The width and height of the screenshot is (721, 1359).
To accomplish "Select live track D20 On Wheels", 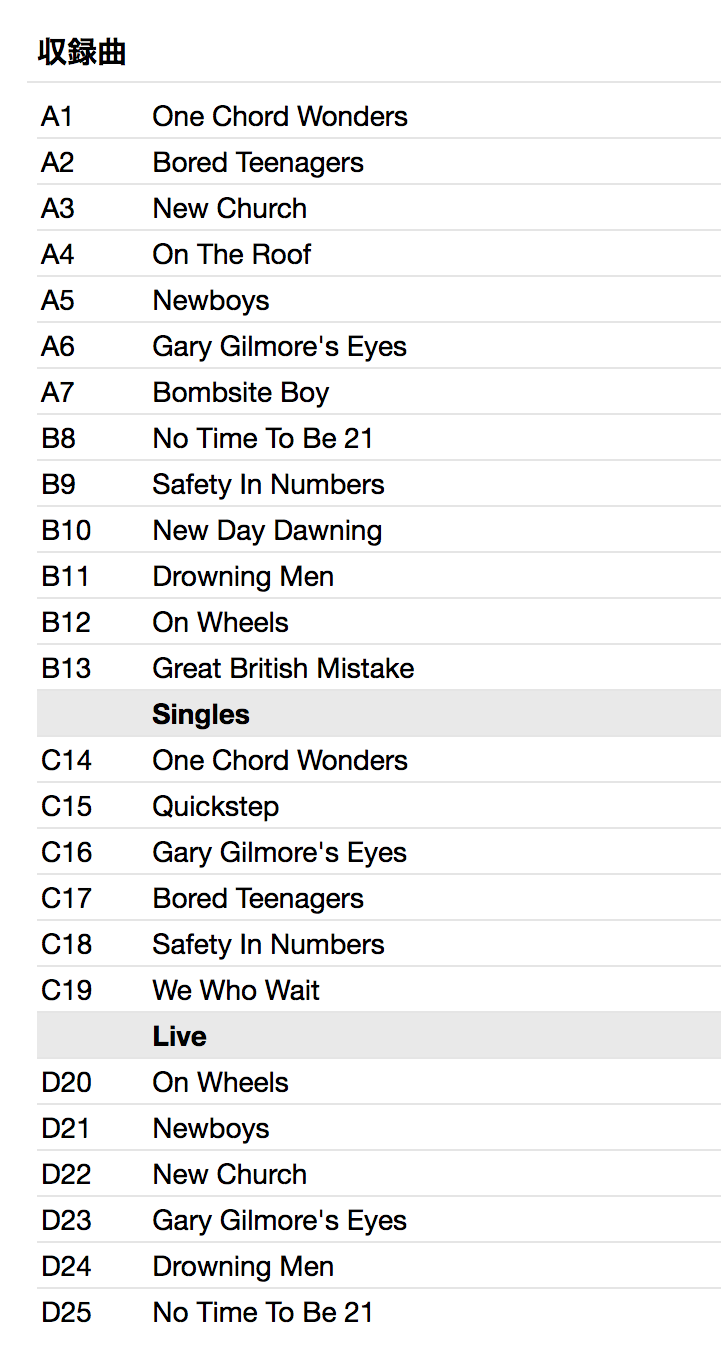I will (x=220, y=1083).
